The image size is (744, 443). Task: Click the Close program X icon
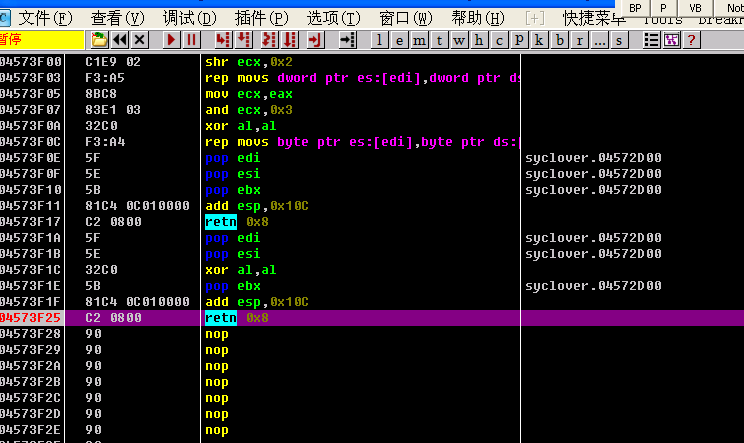point(139,39)
